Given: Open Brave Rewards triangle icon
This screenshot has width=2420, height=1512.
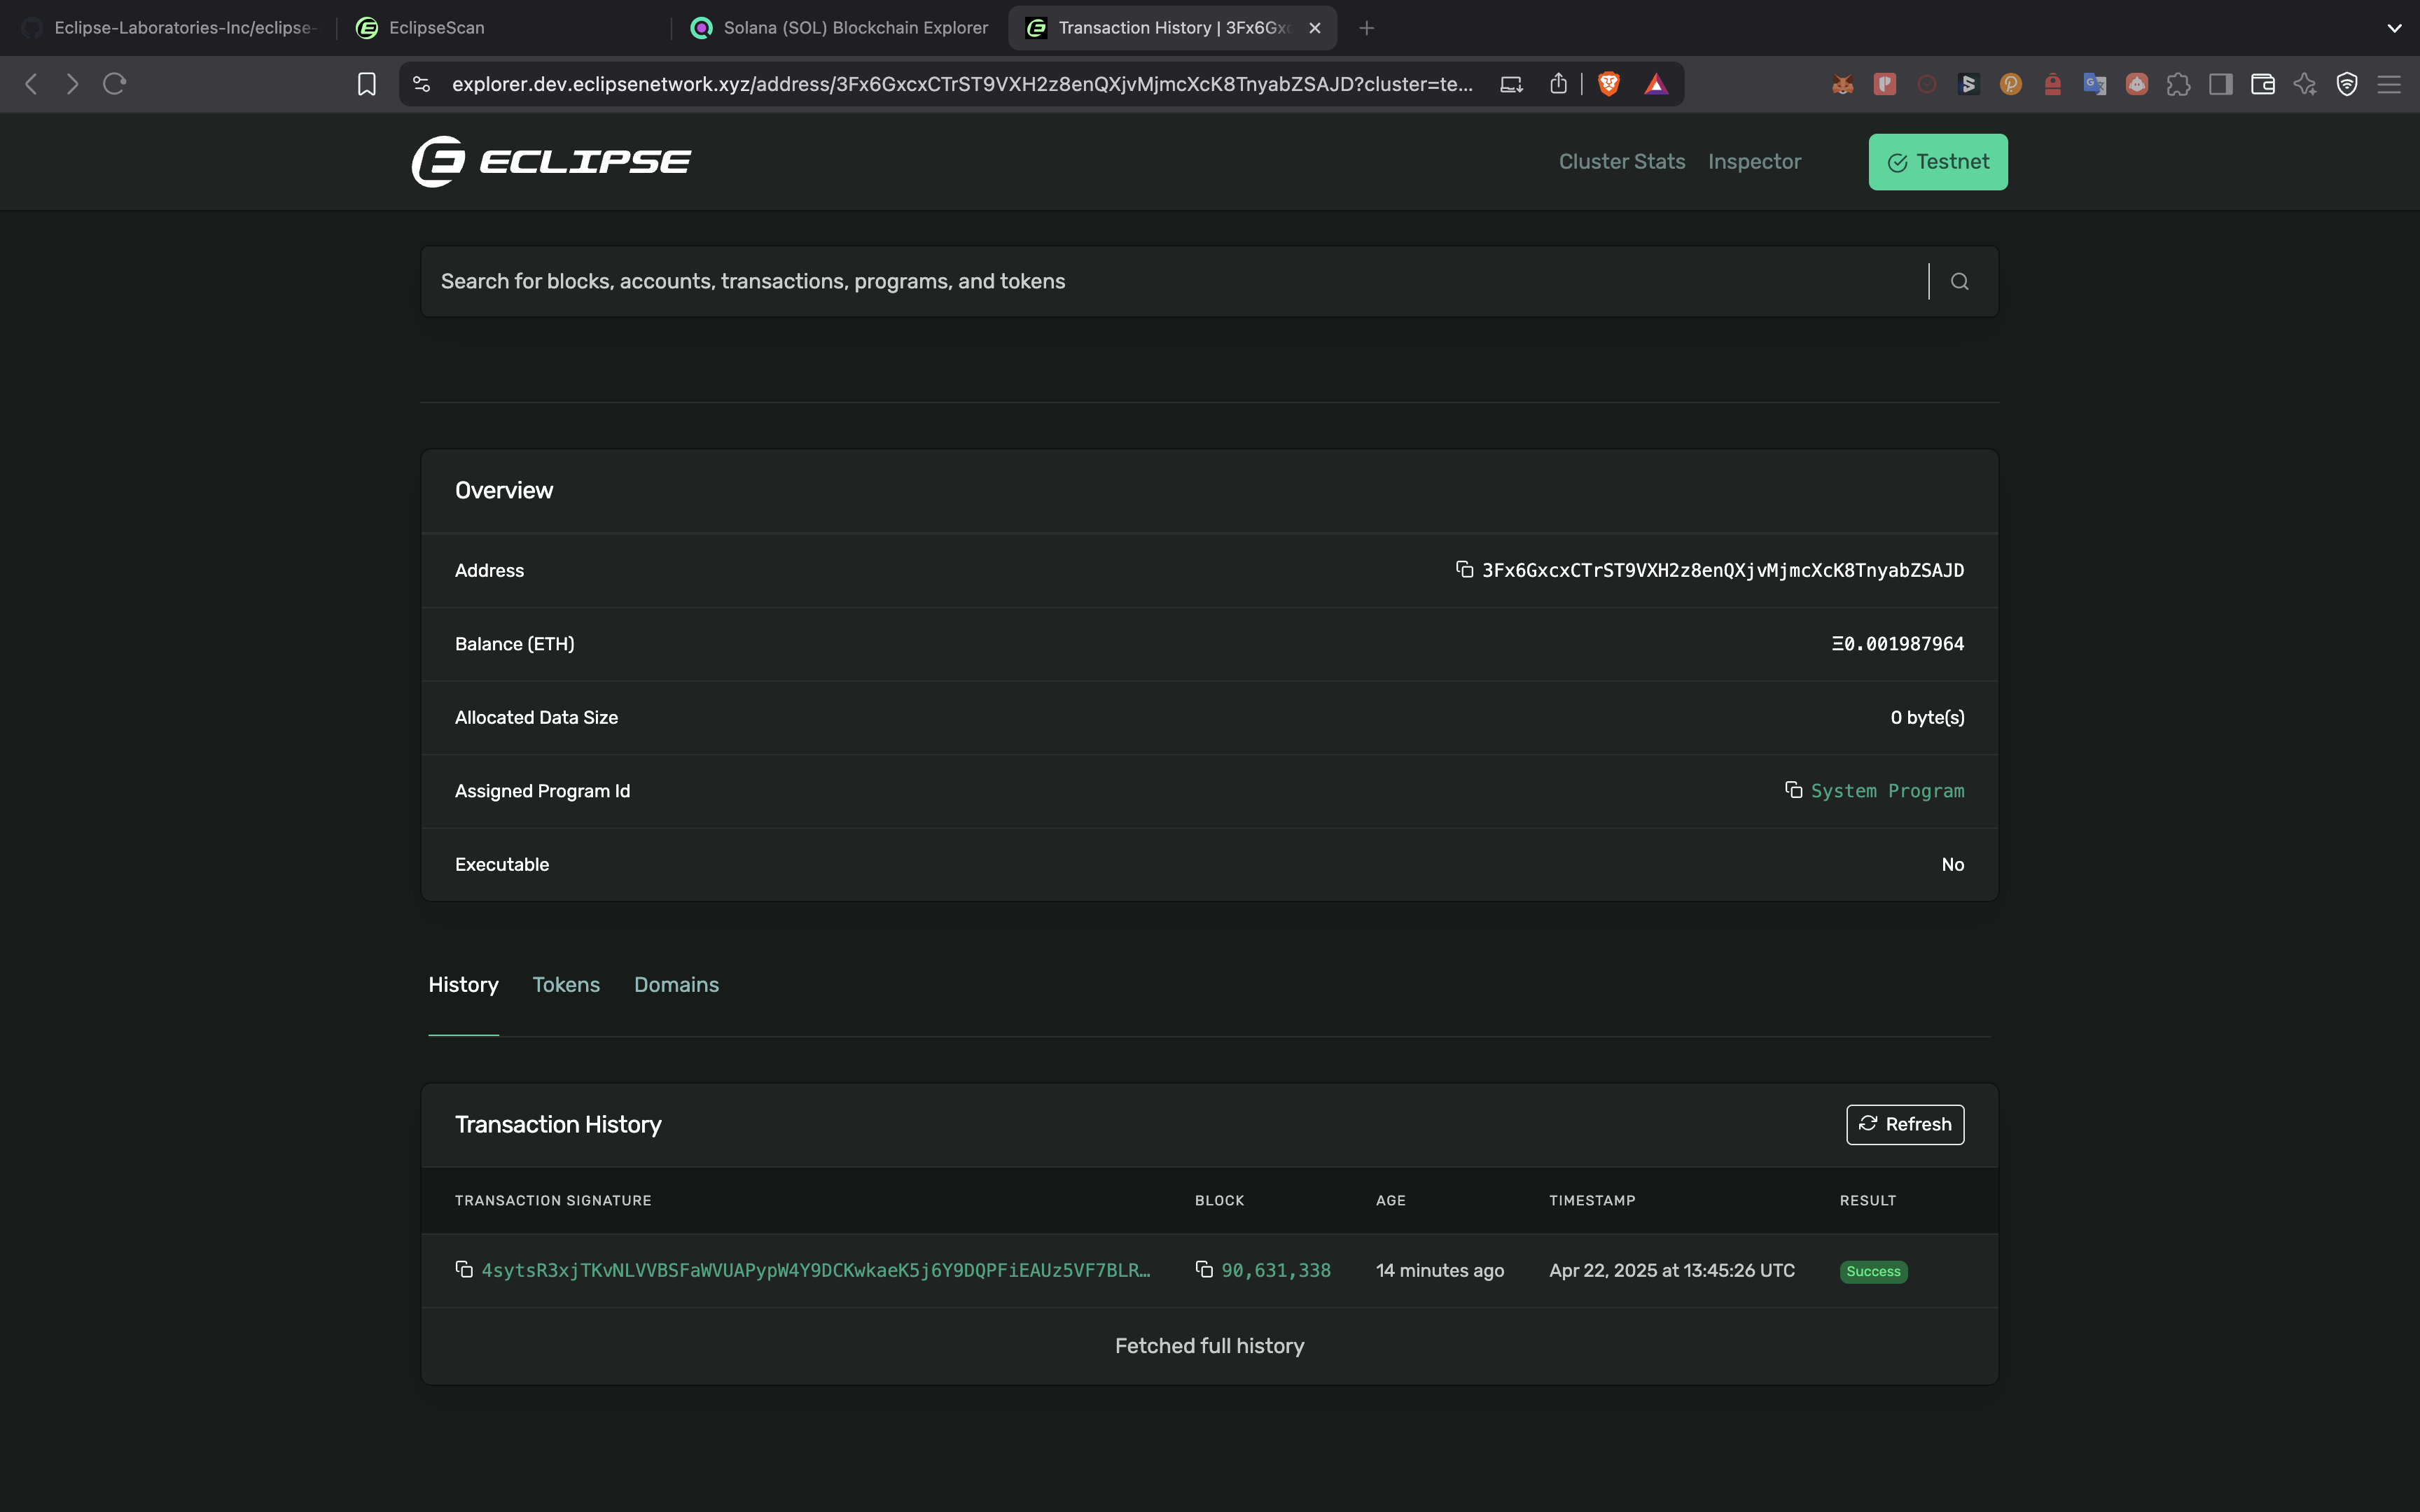Looking at the screenshot, I should click(x=1656, y=84).
